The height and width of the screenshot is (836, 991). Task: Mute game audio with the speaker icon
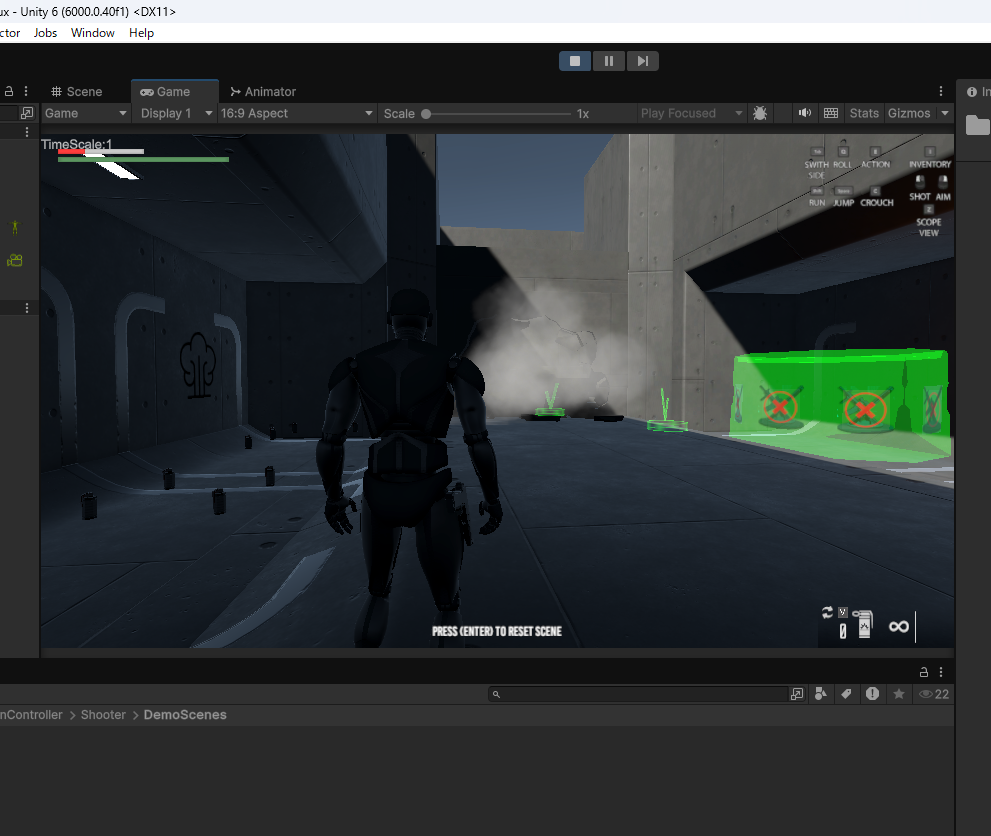804,113
